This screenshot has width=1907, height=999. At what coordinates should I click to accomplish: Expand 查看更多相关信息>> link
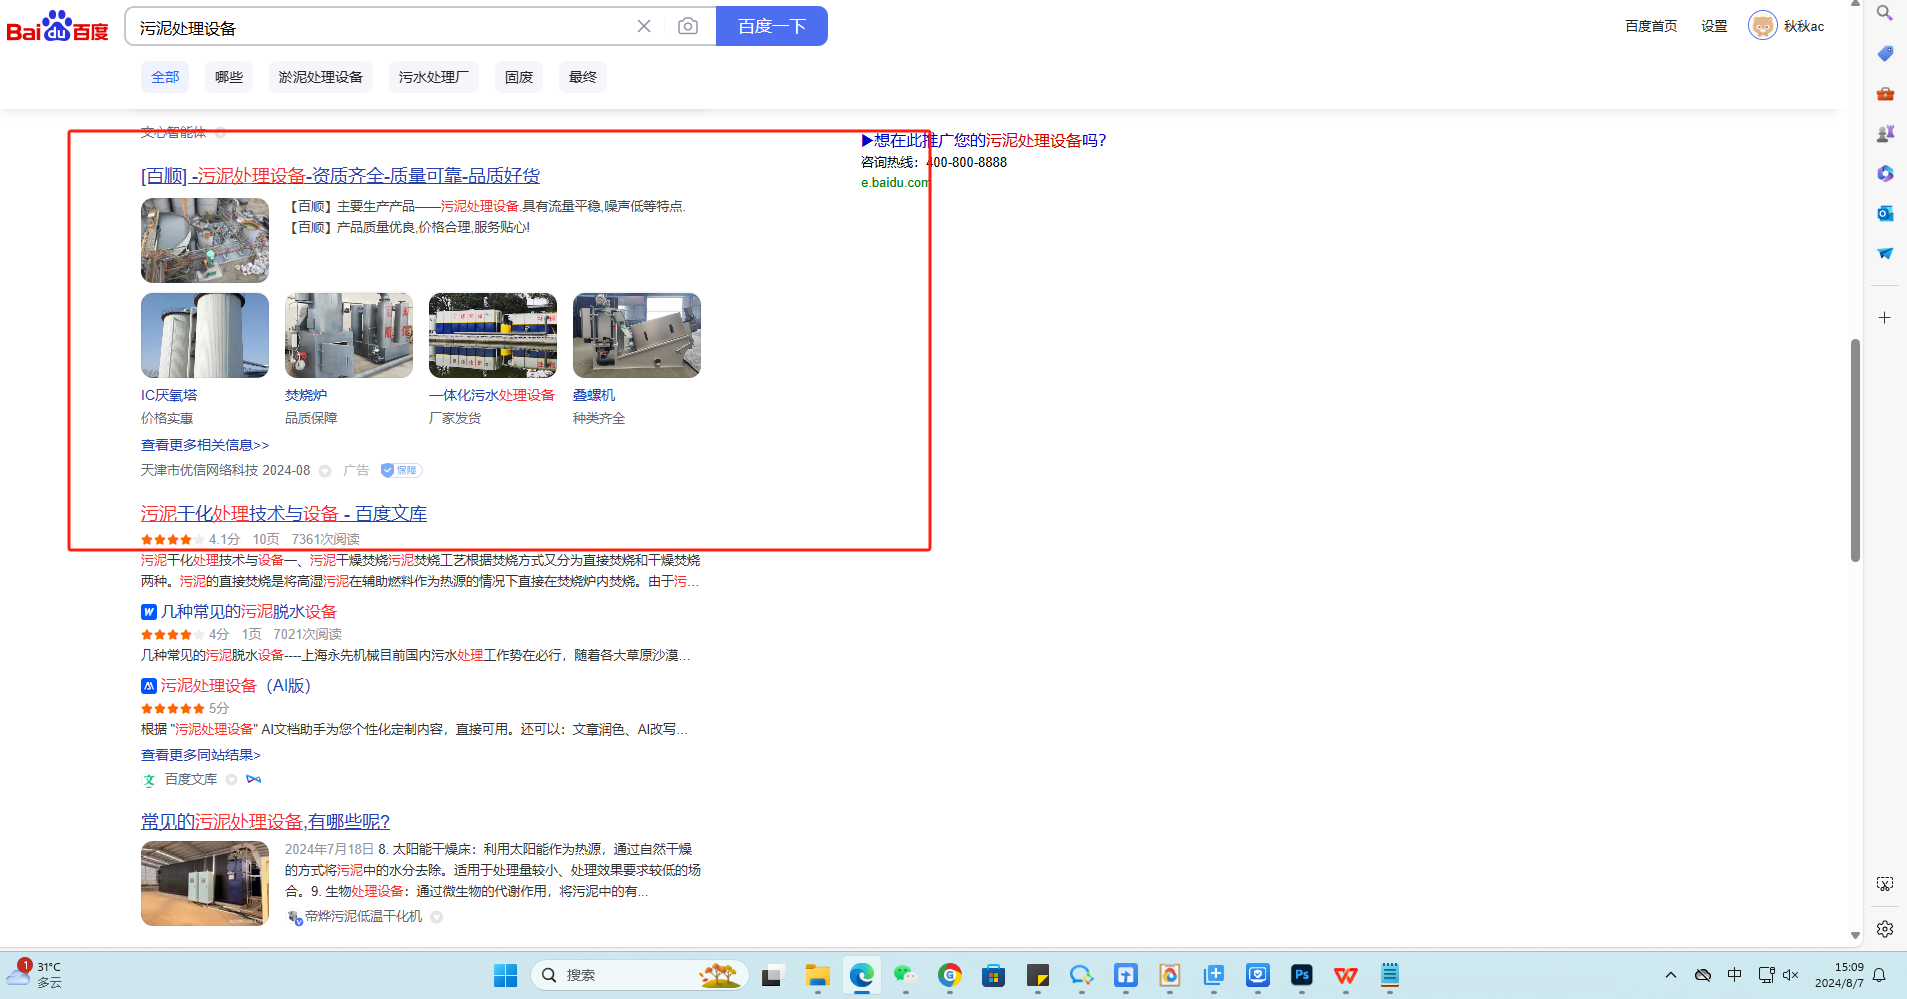pyautogui.click(x=205, y=445)
